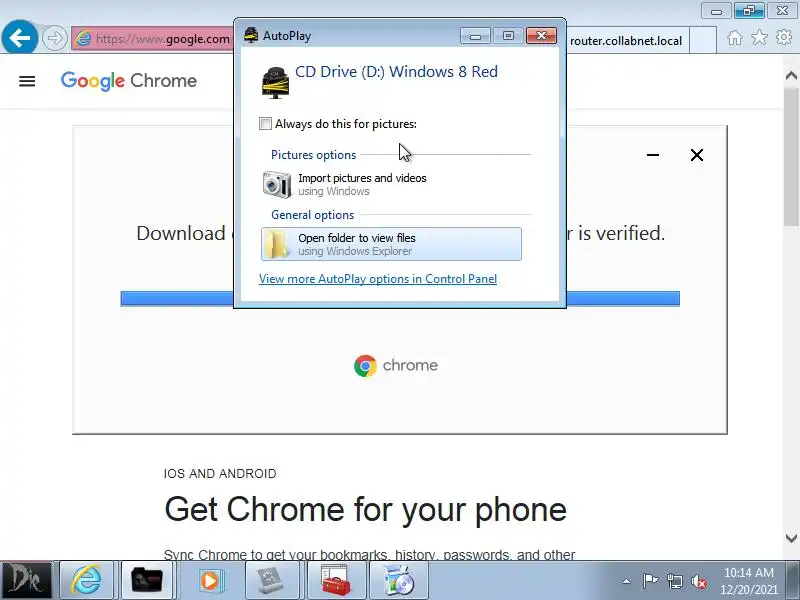Open the Action Center flag icon in the tray
Viewport: 800px width, 600px height.
tap(650, 581)
